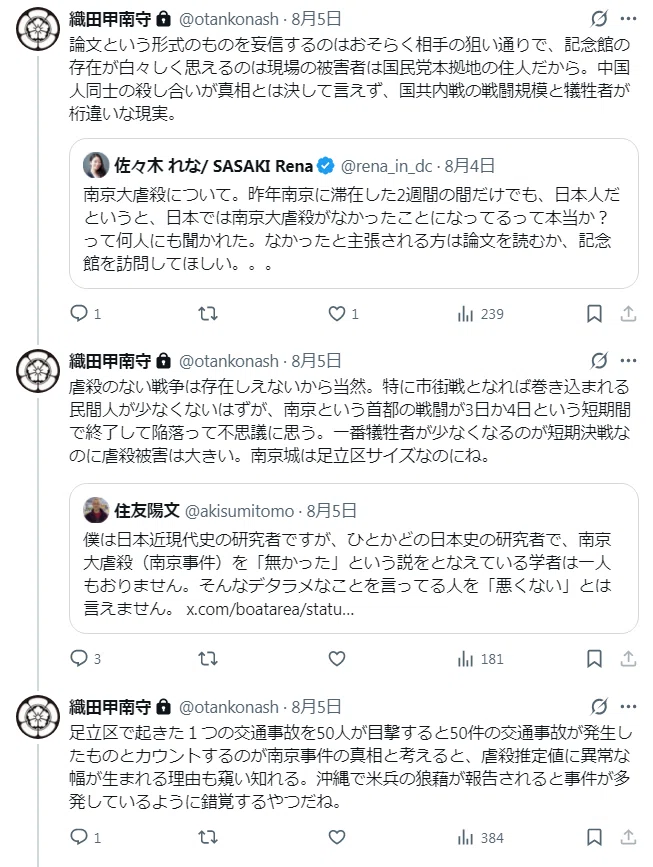Like the second tweet about 虐殺のない戦争

coord(337,659)
